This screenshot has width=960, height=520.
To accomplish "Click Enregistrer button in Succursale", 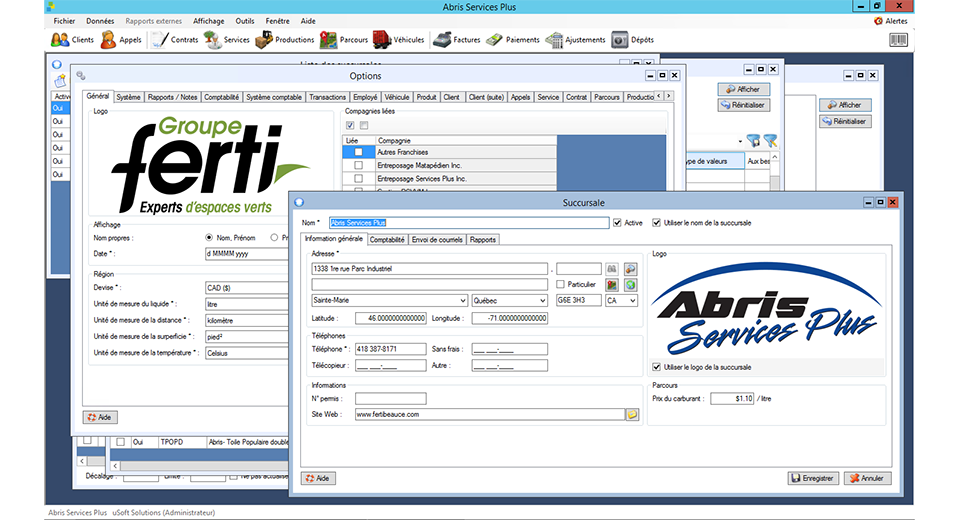I will coord(813,478).
